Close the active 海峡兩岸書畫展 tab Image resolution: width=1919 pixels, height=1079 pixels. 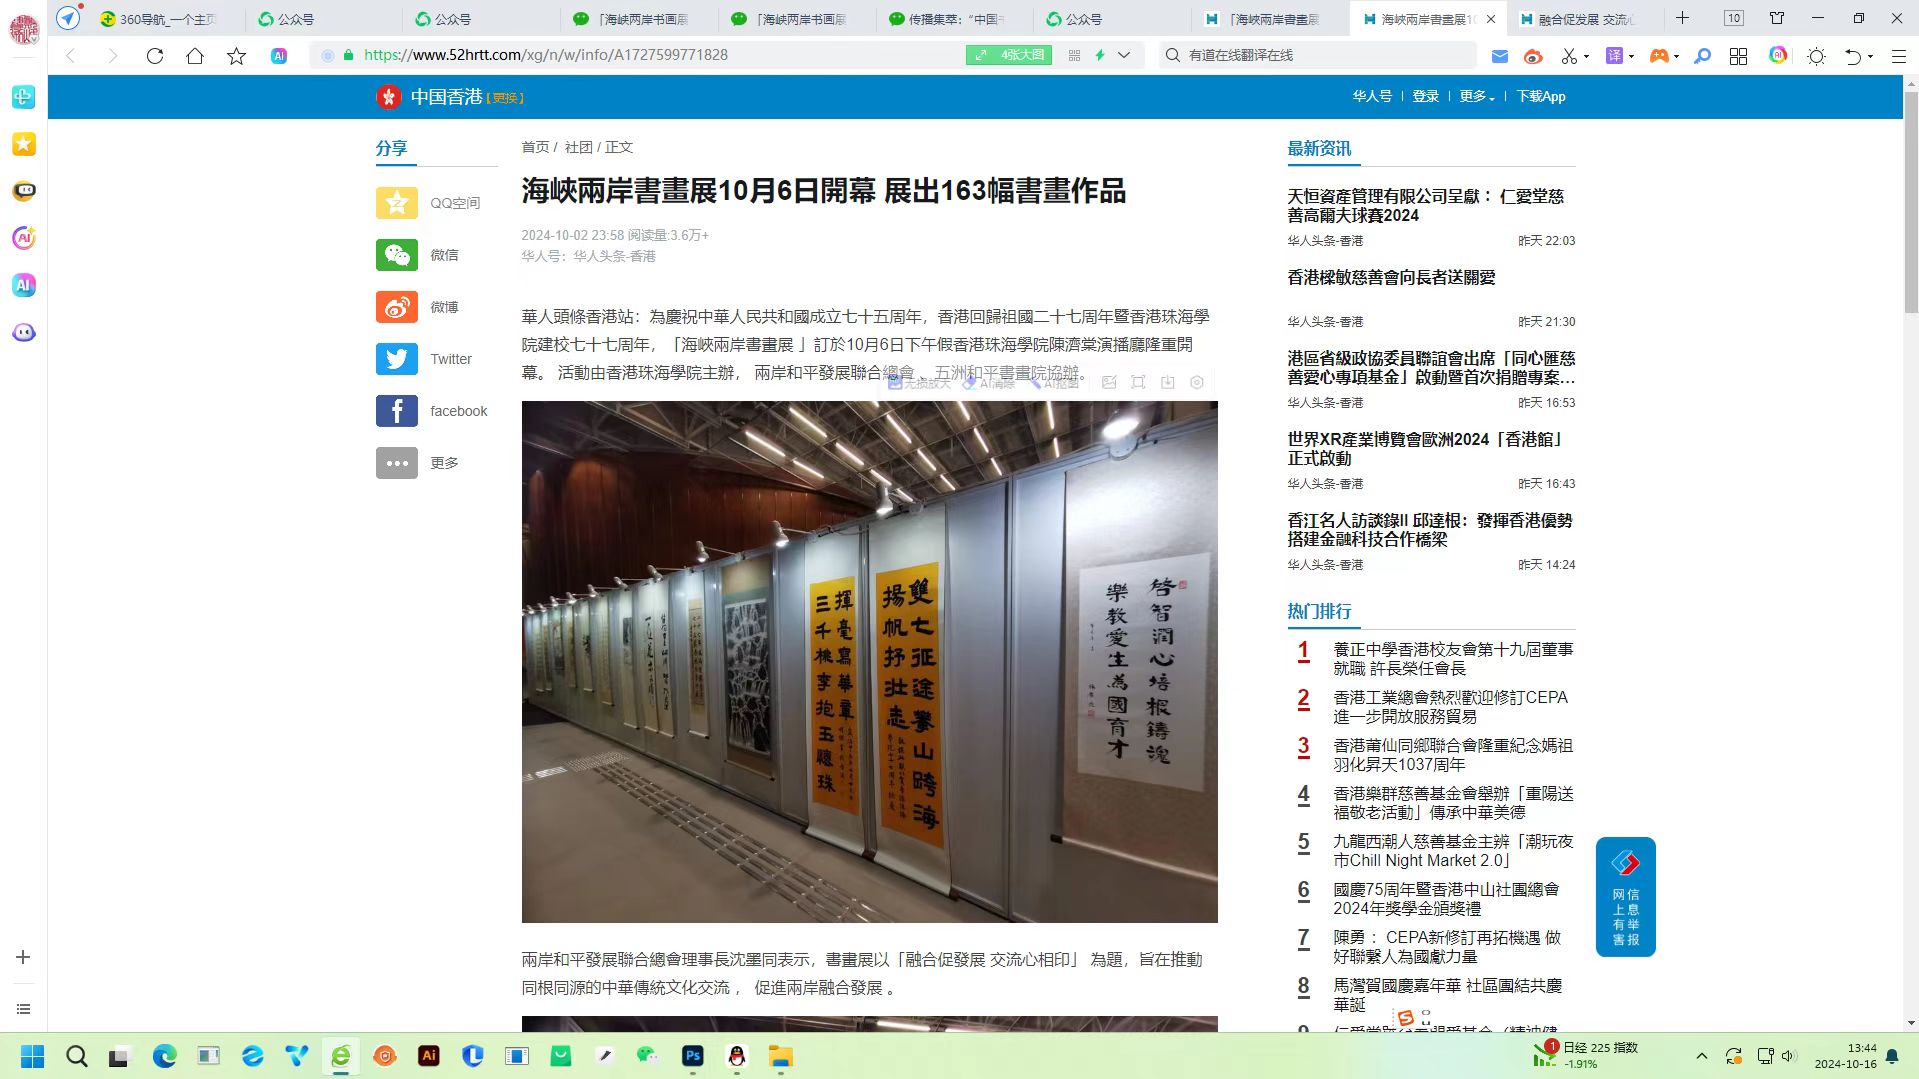tap(1491, 19)
